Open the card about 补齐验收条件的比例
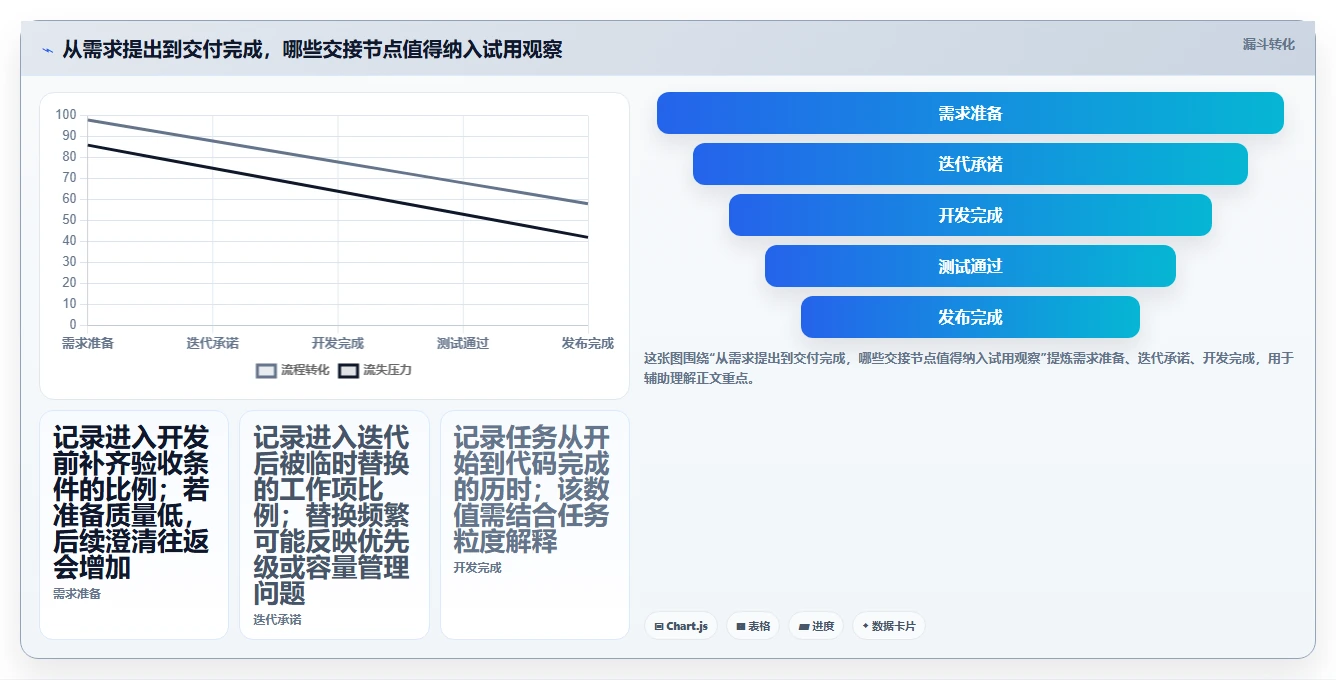Image resolution: width=1336 pixels, height=680 pixels. click(x=134, y=524)
